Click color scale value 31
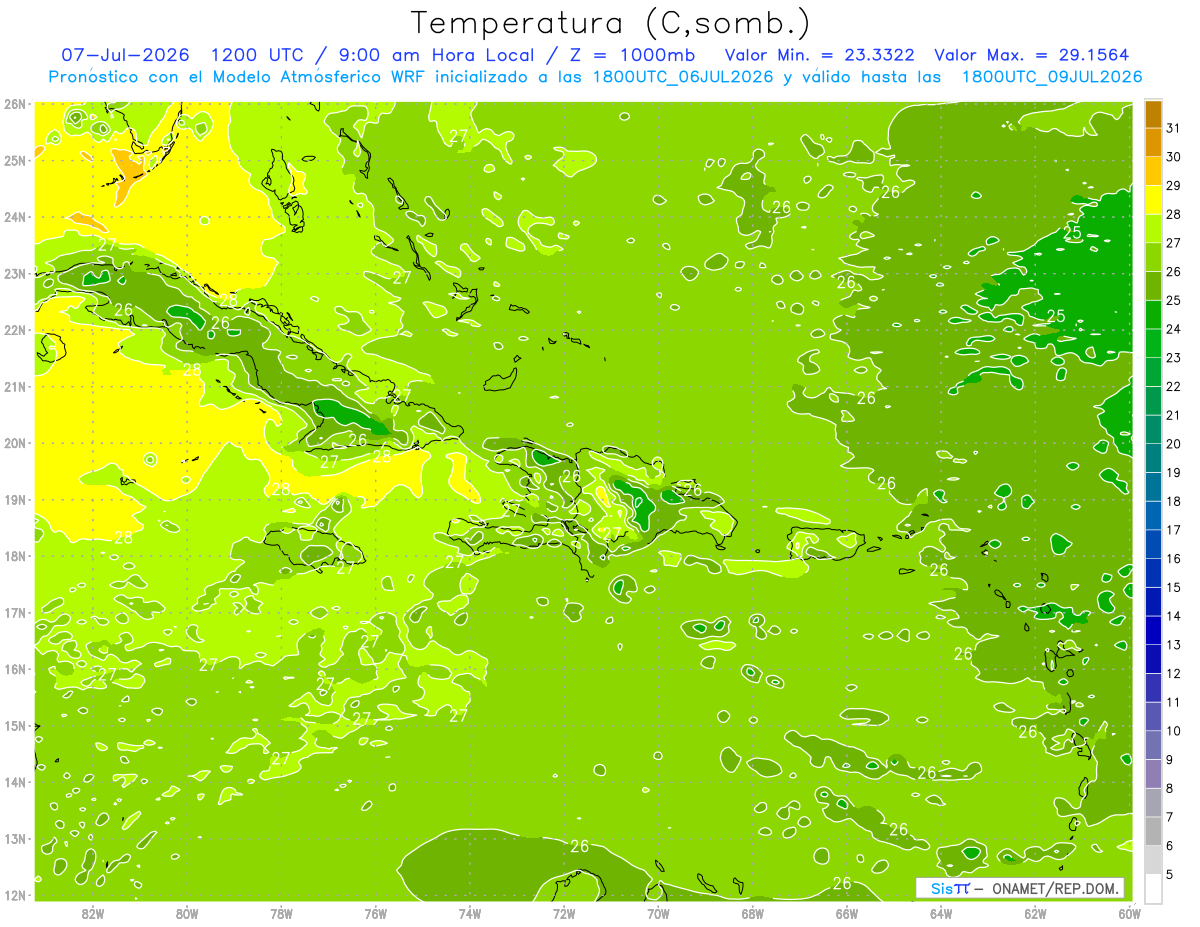Image resolution: width=1200 pixels, height=927 pixels. pos(1174,128)
